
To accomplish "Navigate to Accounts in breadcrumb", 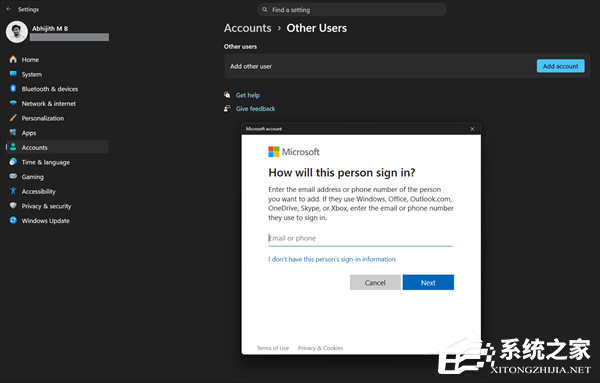I will click(x=248, y=28).
